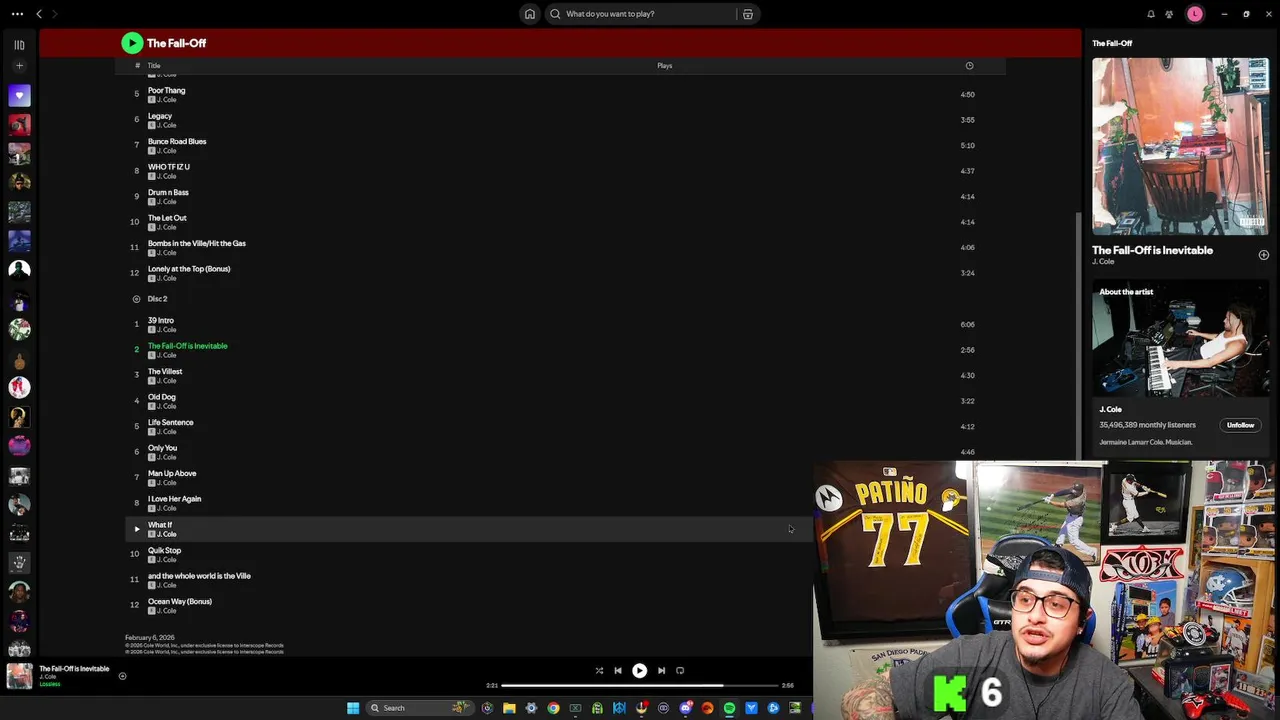The height and width of the screenshot is (720, 1280).
Task: Select the track and the whole world is the Ville
Action: point(199,576)
